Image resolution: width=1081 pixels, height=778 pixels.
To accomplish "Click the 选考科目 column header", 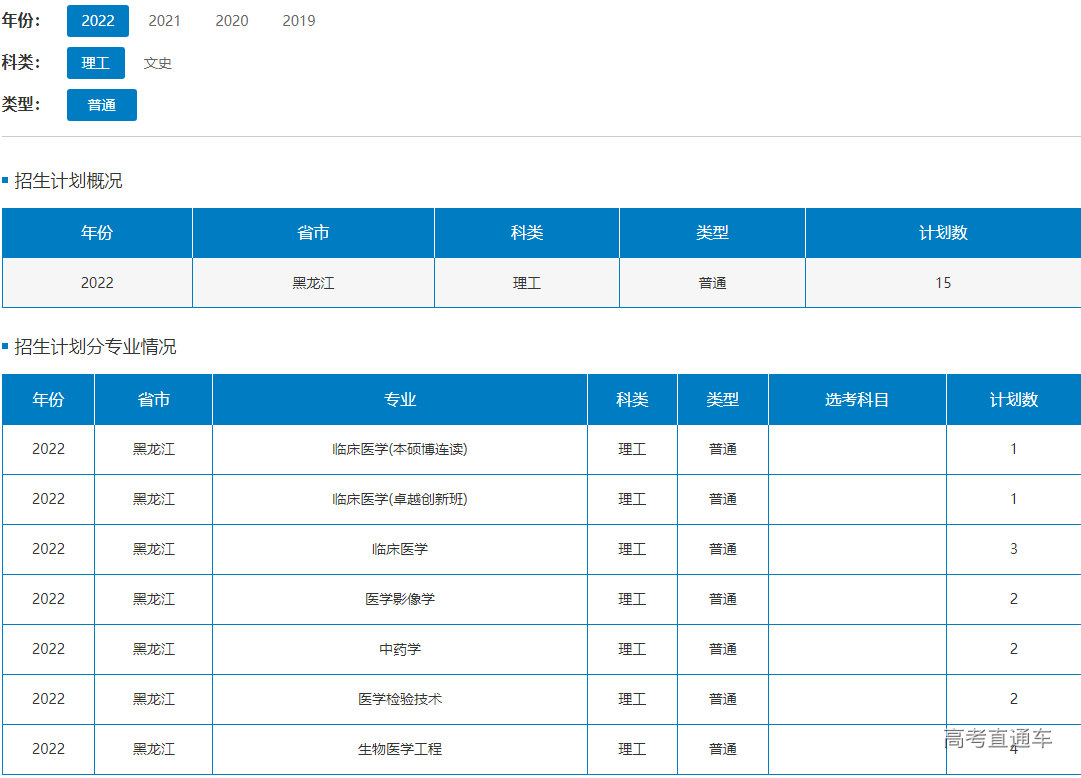I will [857, 400].
